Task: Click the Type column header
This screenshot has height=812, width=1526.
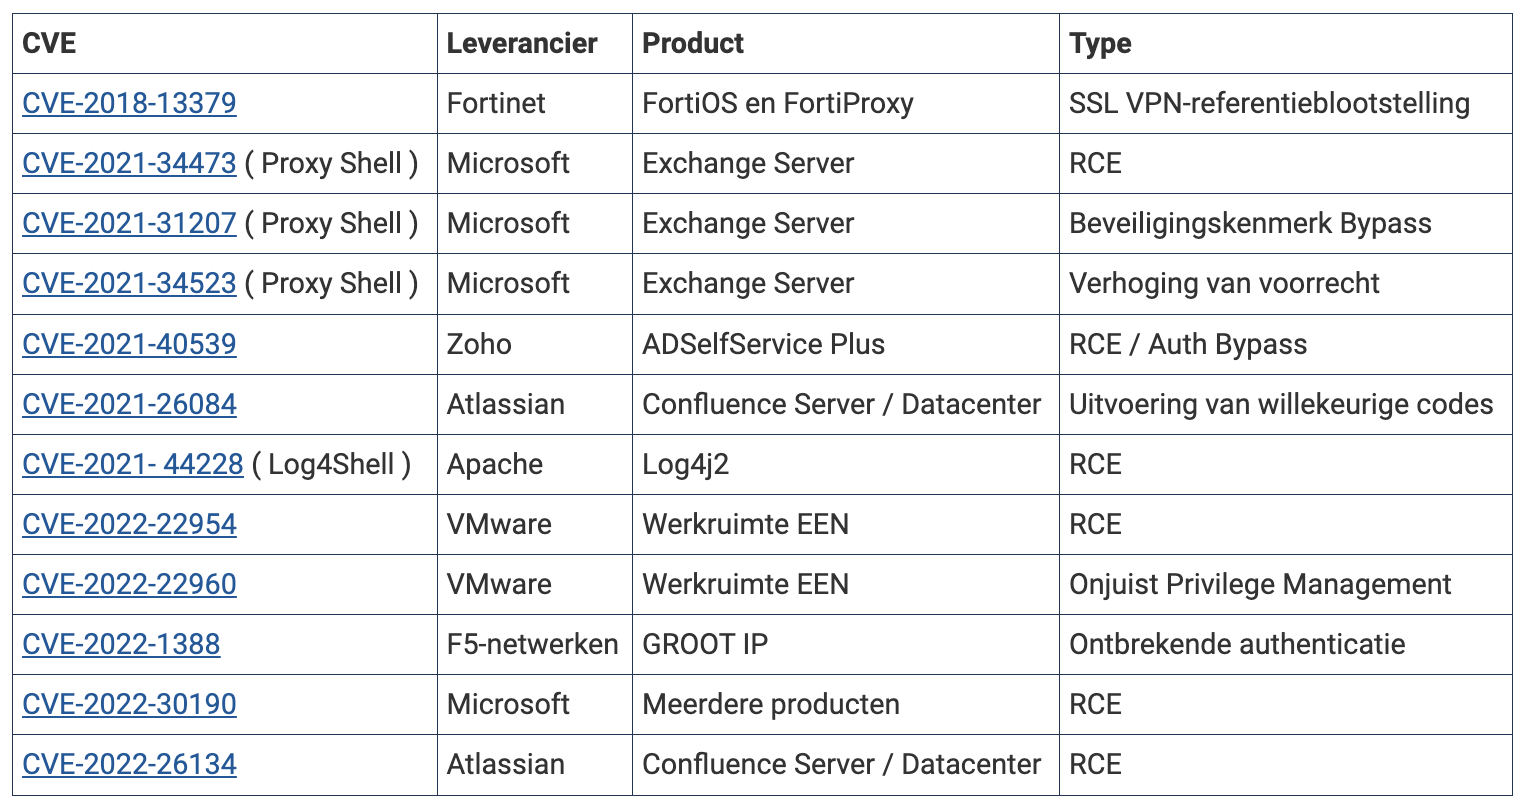Action: click(1100, 44)
